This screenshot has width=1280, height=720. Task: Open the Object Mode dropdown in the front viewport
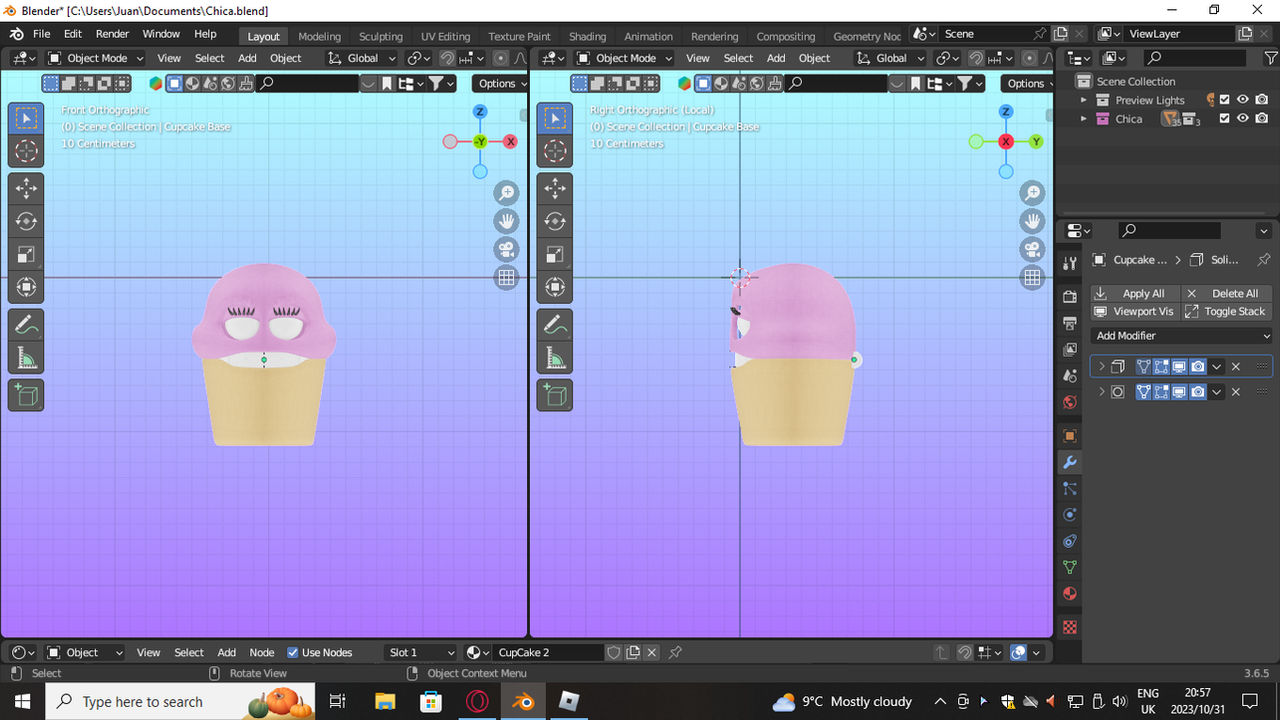coord(97,58)
